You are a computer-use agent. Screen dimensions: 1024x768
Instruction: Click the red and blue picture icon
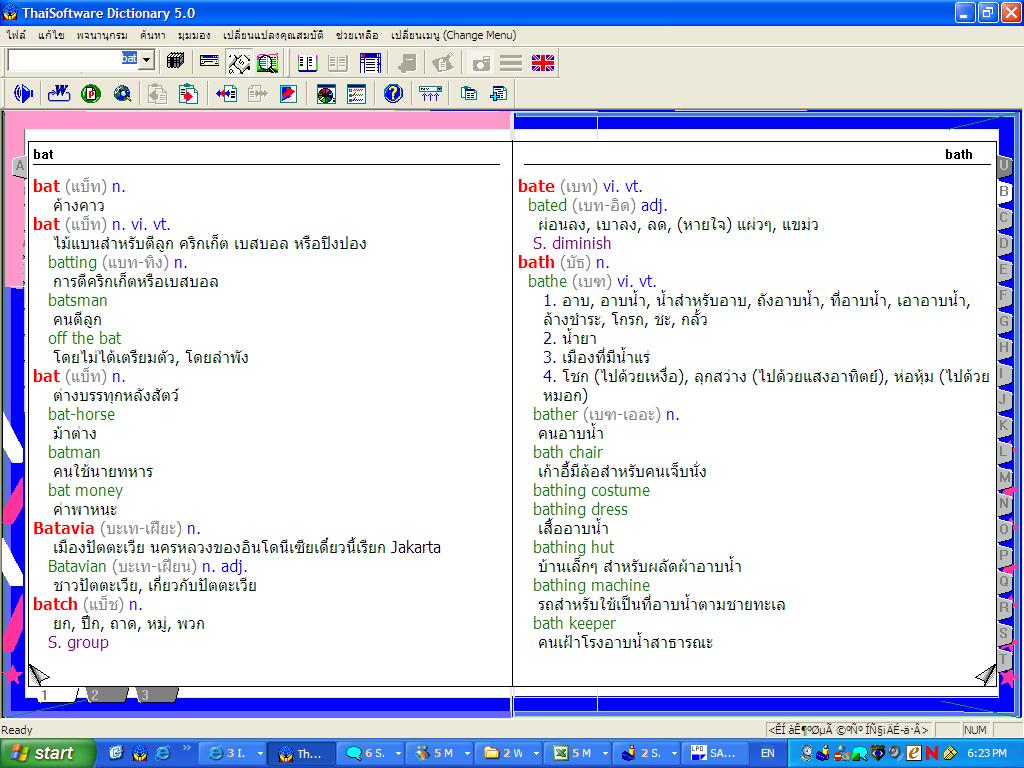click(x=289, y=93)
